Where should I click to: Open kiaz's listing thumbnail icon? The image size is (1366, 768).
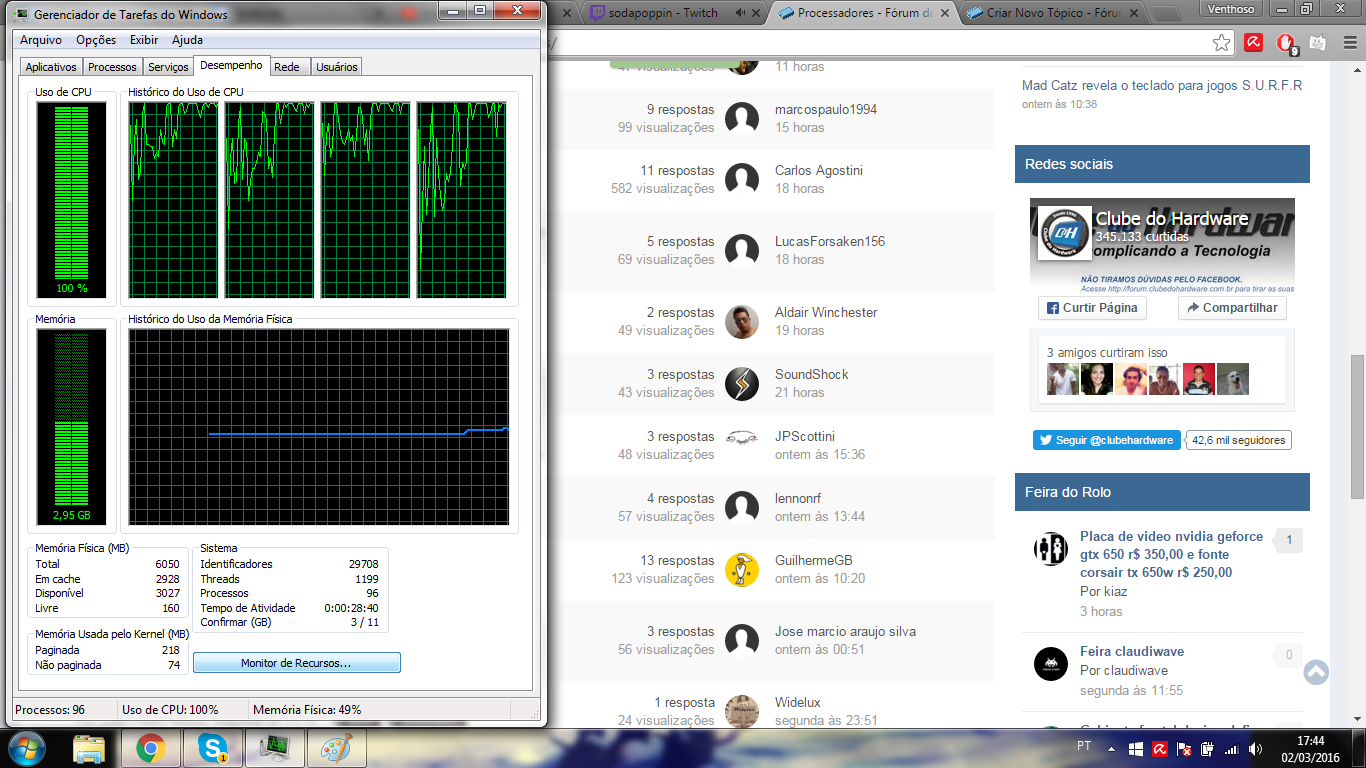(x=1051, y=549)
